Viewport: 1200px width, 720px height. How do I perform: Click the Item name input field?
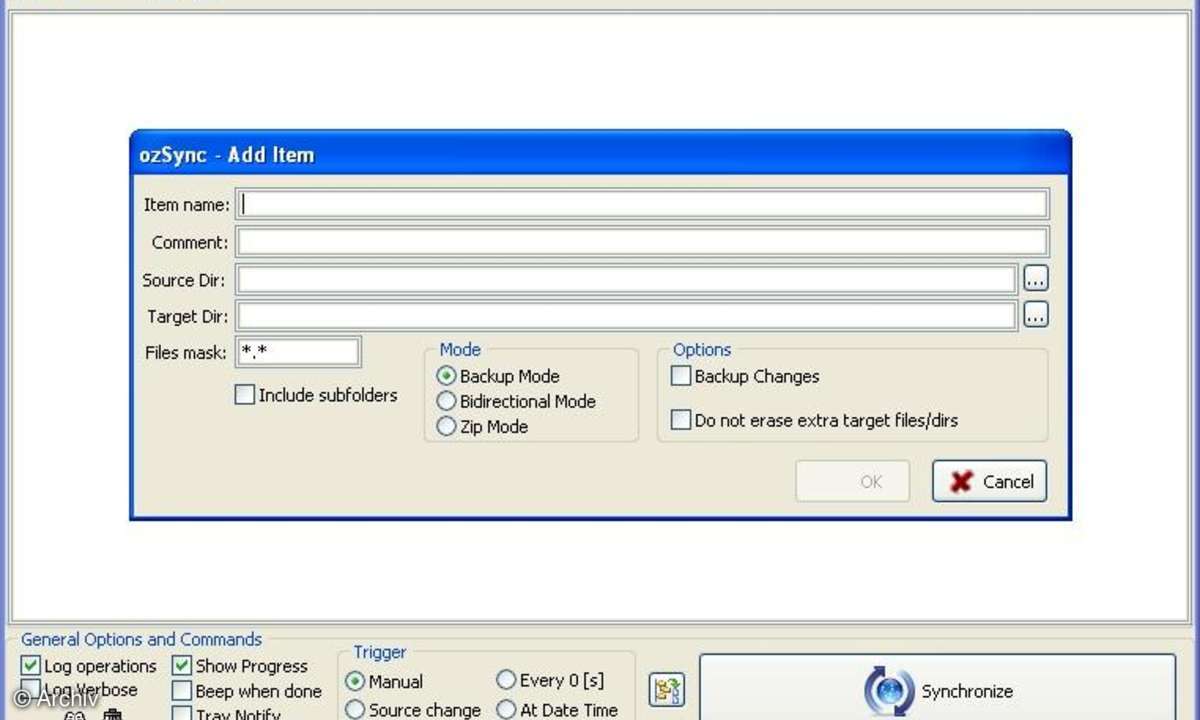(642, 204)
